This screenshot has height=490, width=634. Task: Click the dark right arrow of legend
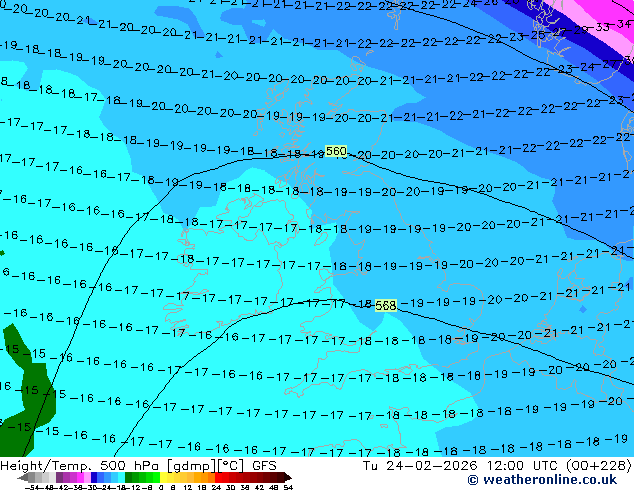(287, 477)
